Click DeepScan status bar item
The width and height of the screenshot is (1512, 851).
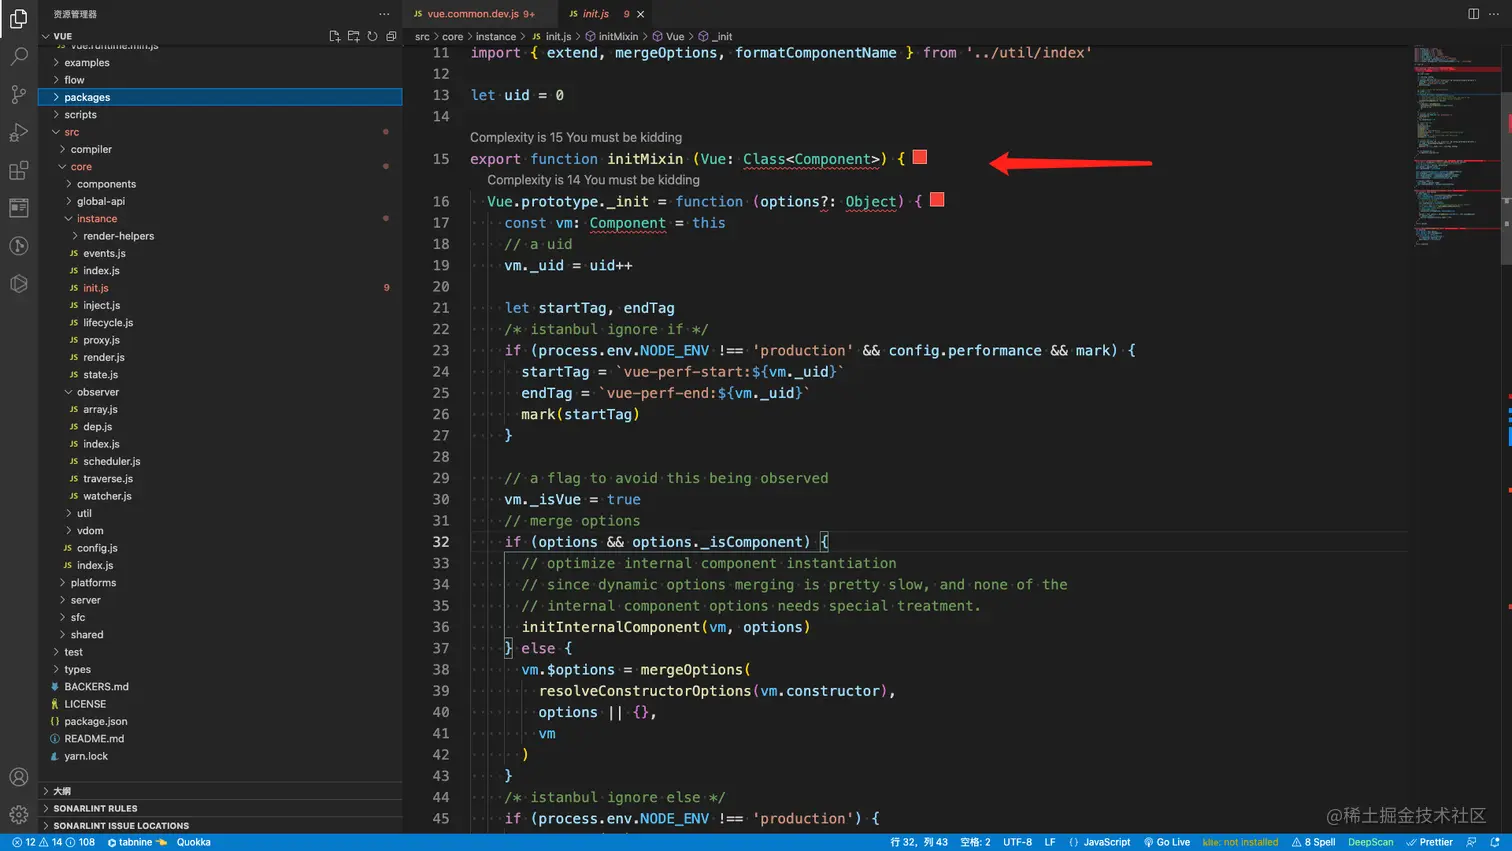pos(1370,842)
